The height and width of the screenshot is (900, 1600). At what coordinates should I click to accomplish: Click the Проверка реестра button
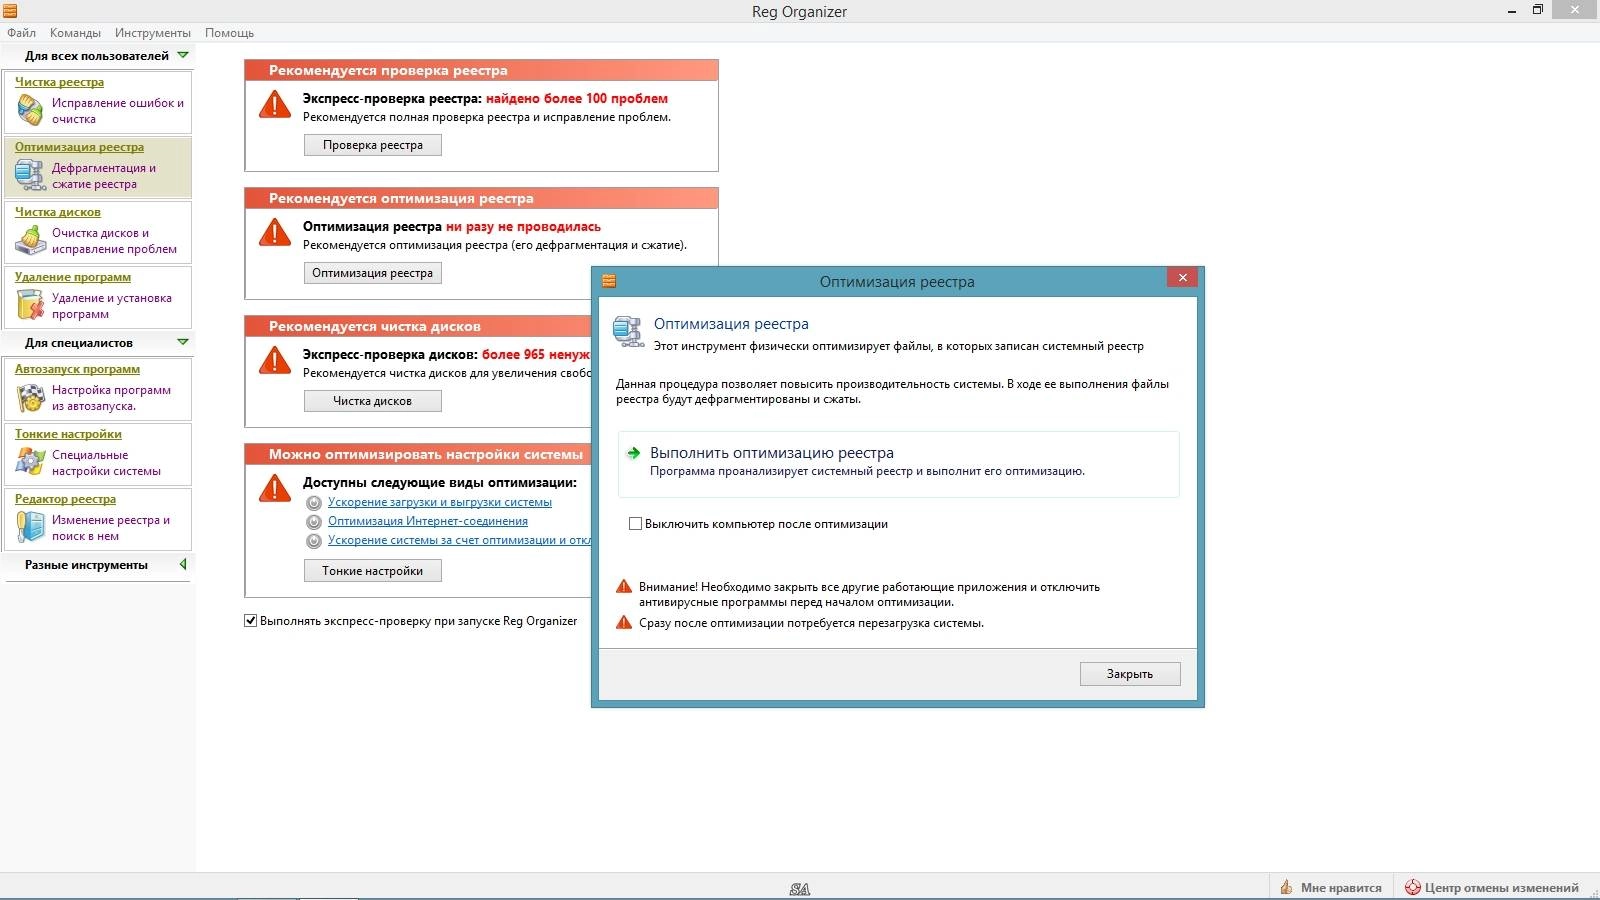(x=373, y=145)
